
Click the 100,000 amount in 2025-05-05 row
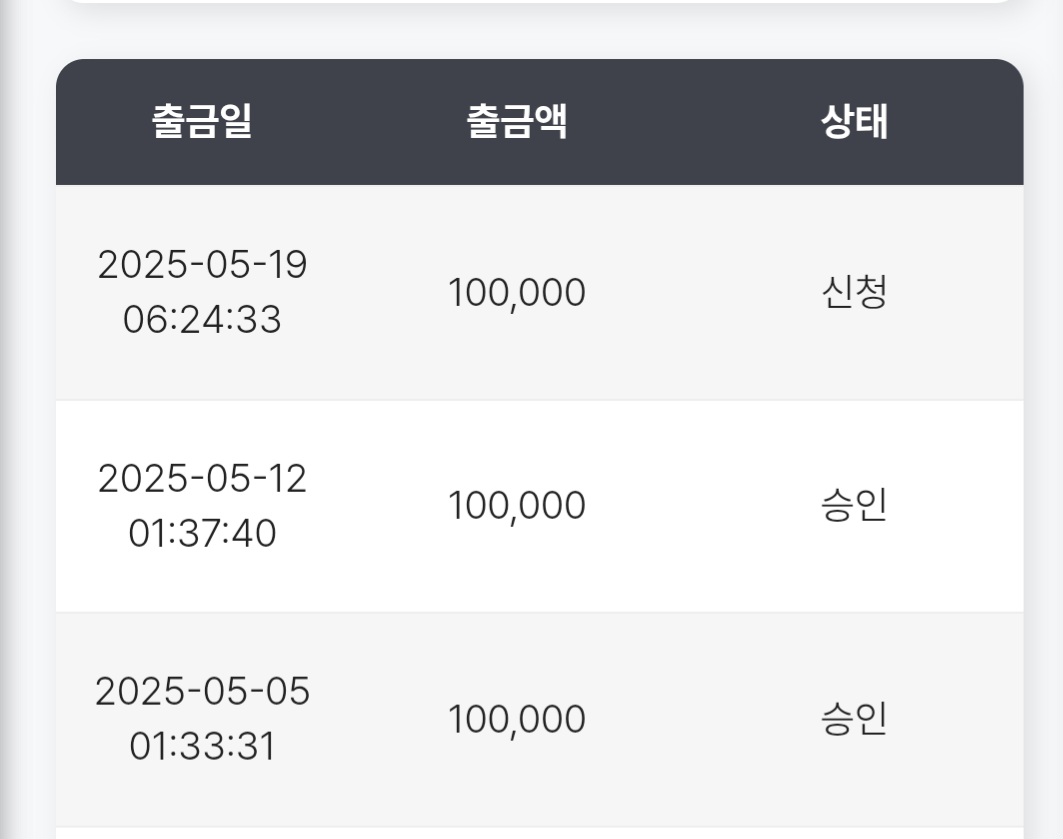pyautogui.click(x=517, y=719)
